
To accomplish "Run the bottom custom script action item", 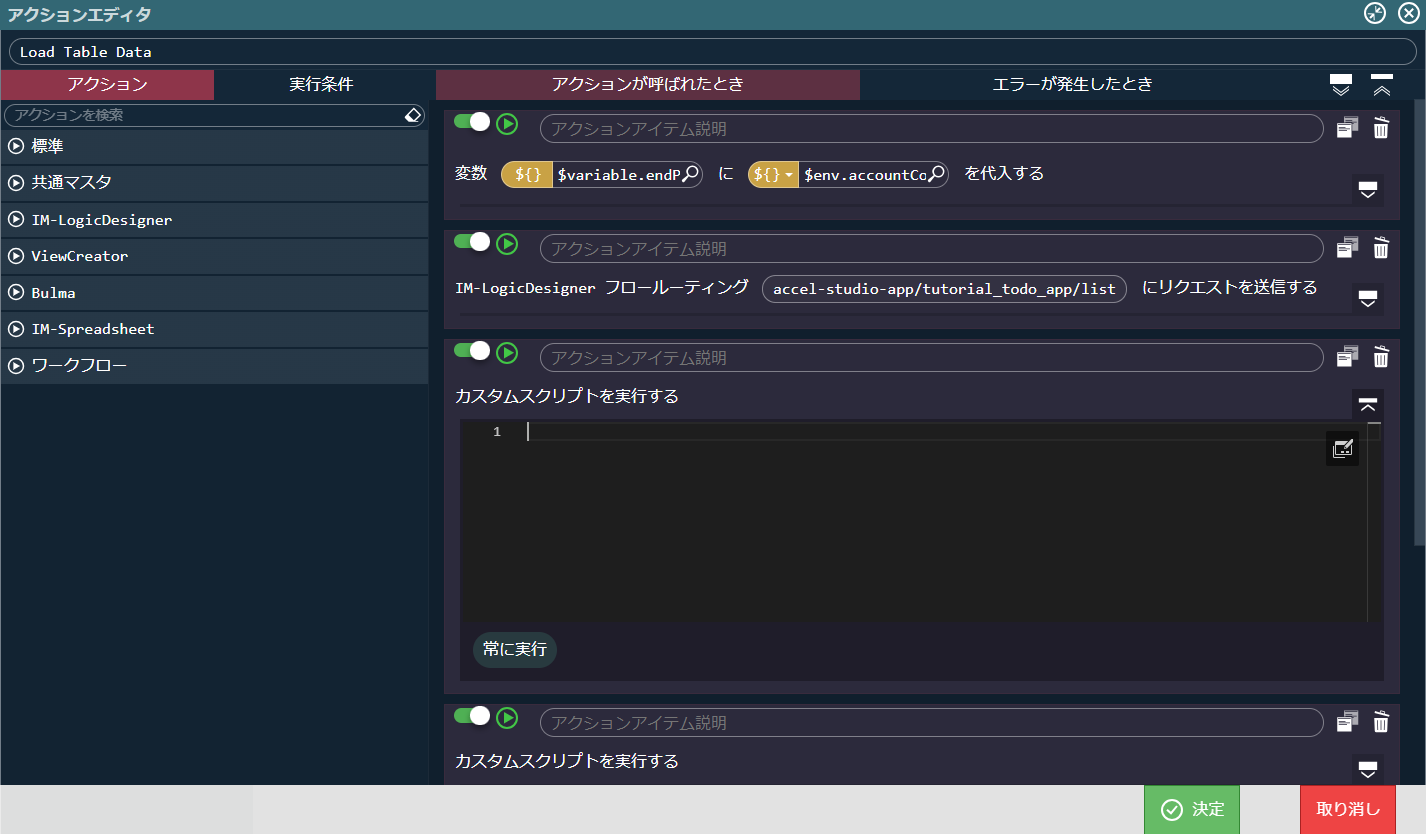I will click(x=508, y=717).
